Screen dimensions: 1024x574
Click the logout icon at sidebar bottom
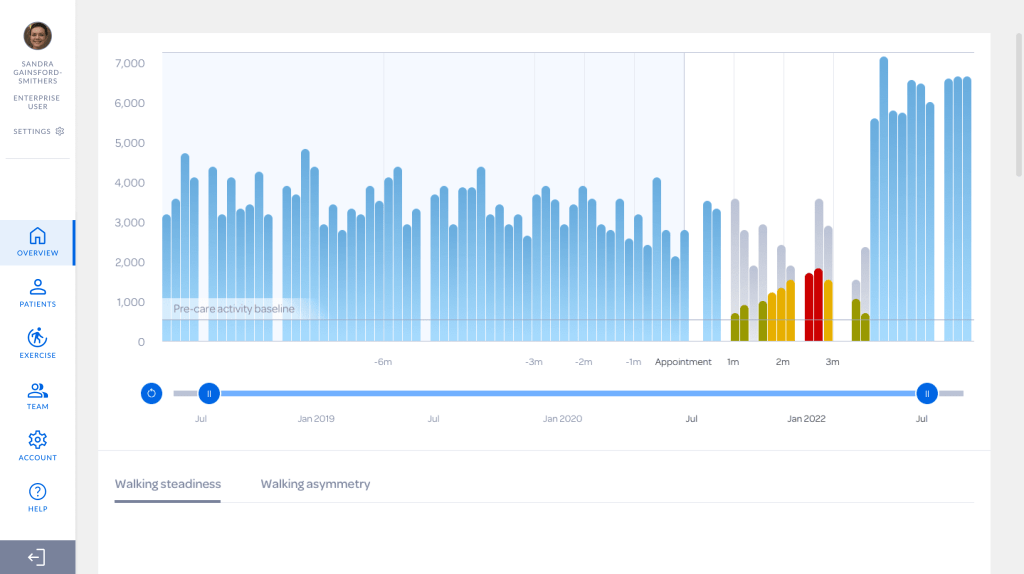point(37,557)
